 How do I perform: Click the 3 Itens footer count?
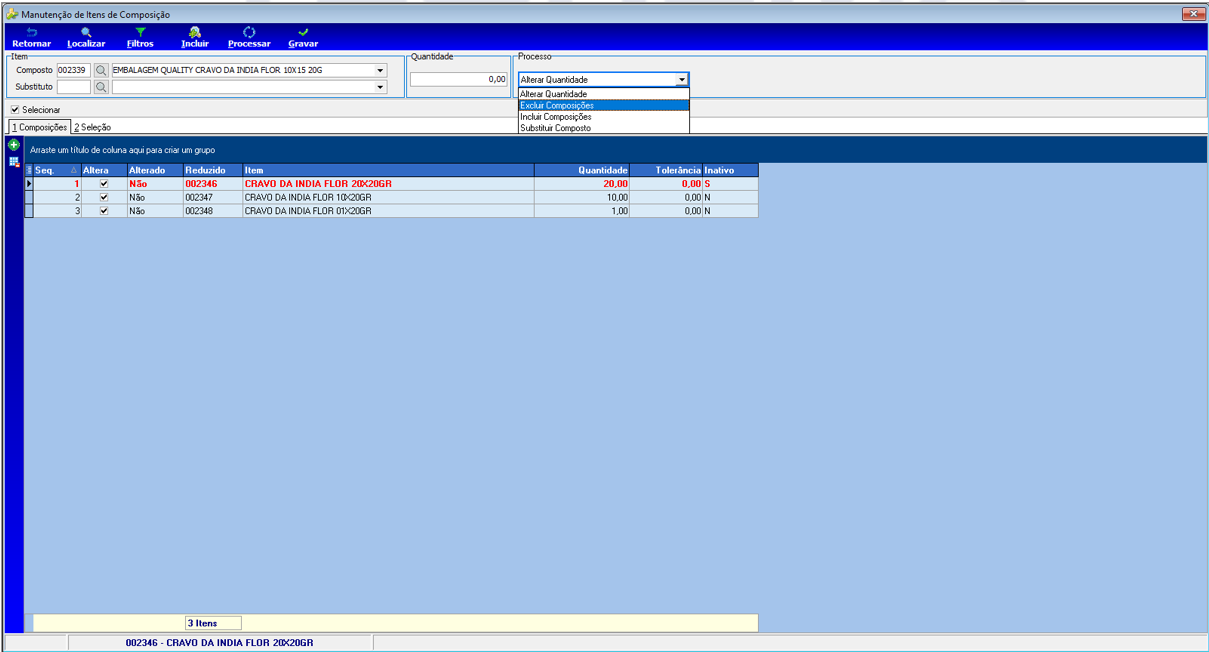point(213,623)
